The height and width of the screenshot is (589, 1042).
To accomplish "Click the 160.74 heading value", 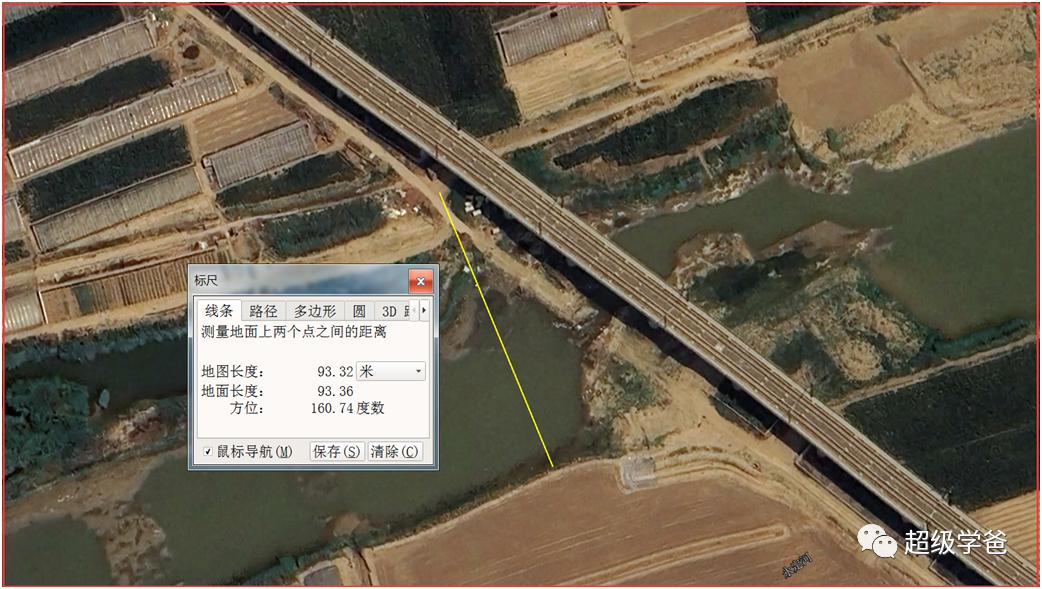I will click(331, 408).
